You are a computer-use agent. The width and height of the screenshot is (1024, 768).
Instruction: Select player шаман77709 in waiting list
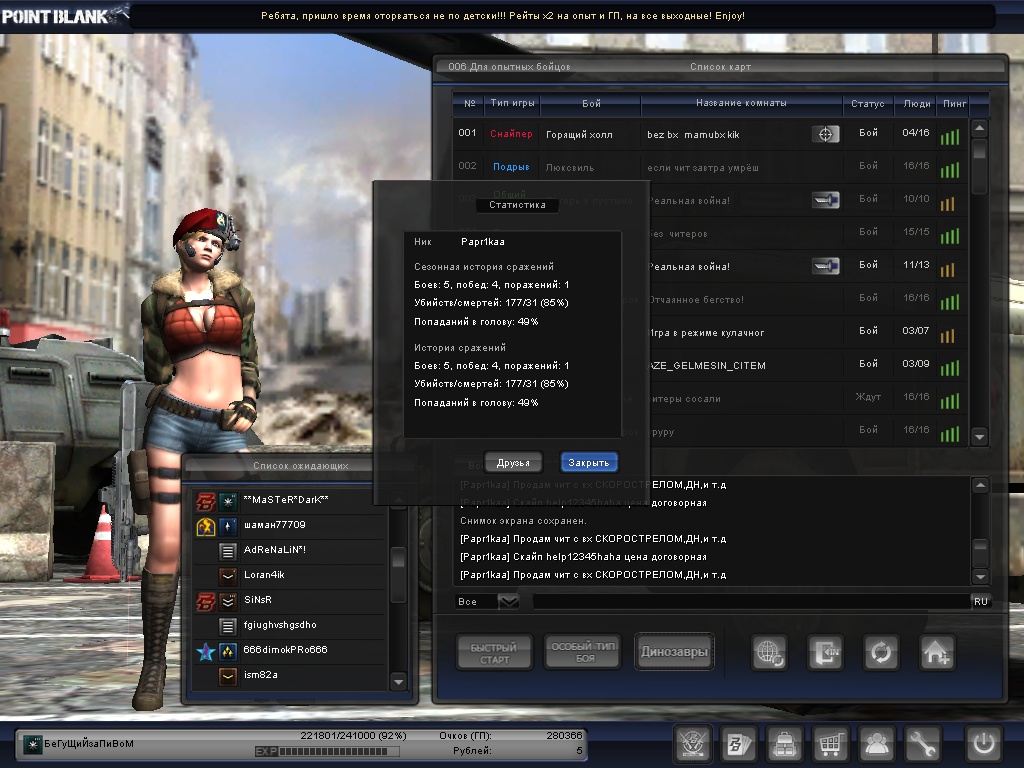(289, 525)
